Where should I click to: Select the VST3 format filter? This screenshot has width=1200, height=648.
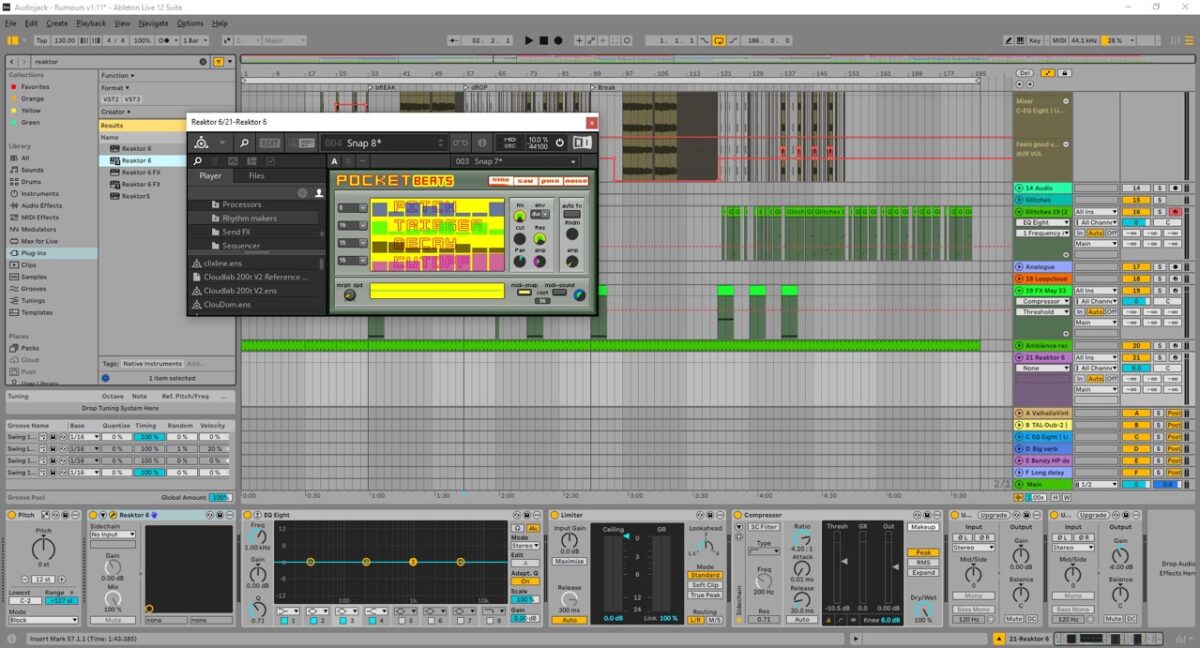132,99
